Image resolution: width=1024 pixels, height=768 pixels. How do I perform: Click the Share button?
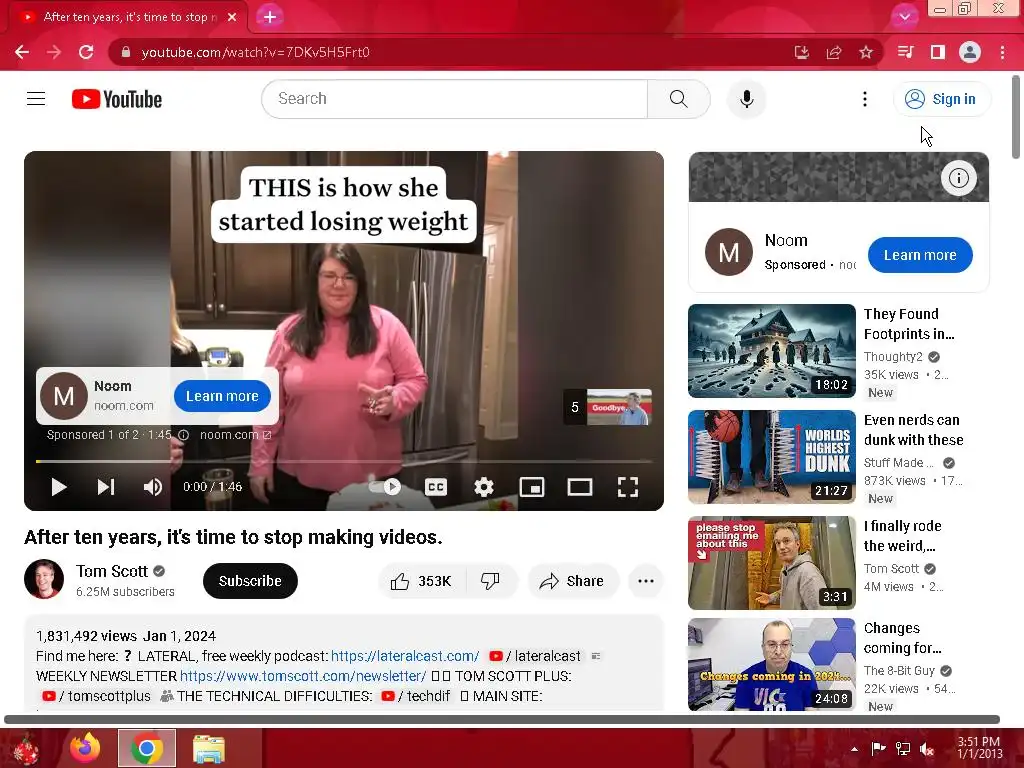572,581
